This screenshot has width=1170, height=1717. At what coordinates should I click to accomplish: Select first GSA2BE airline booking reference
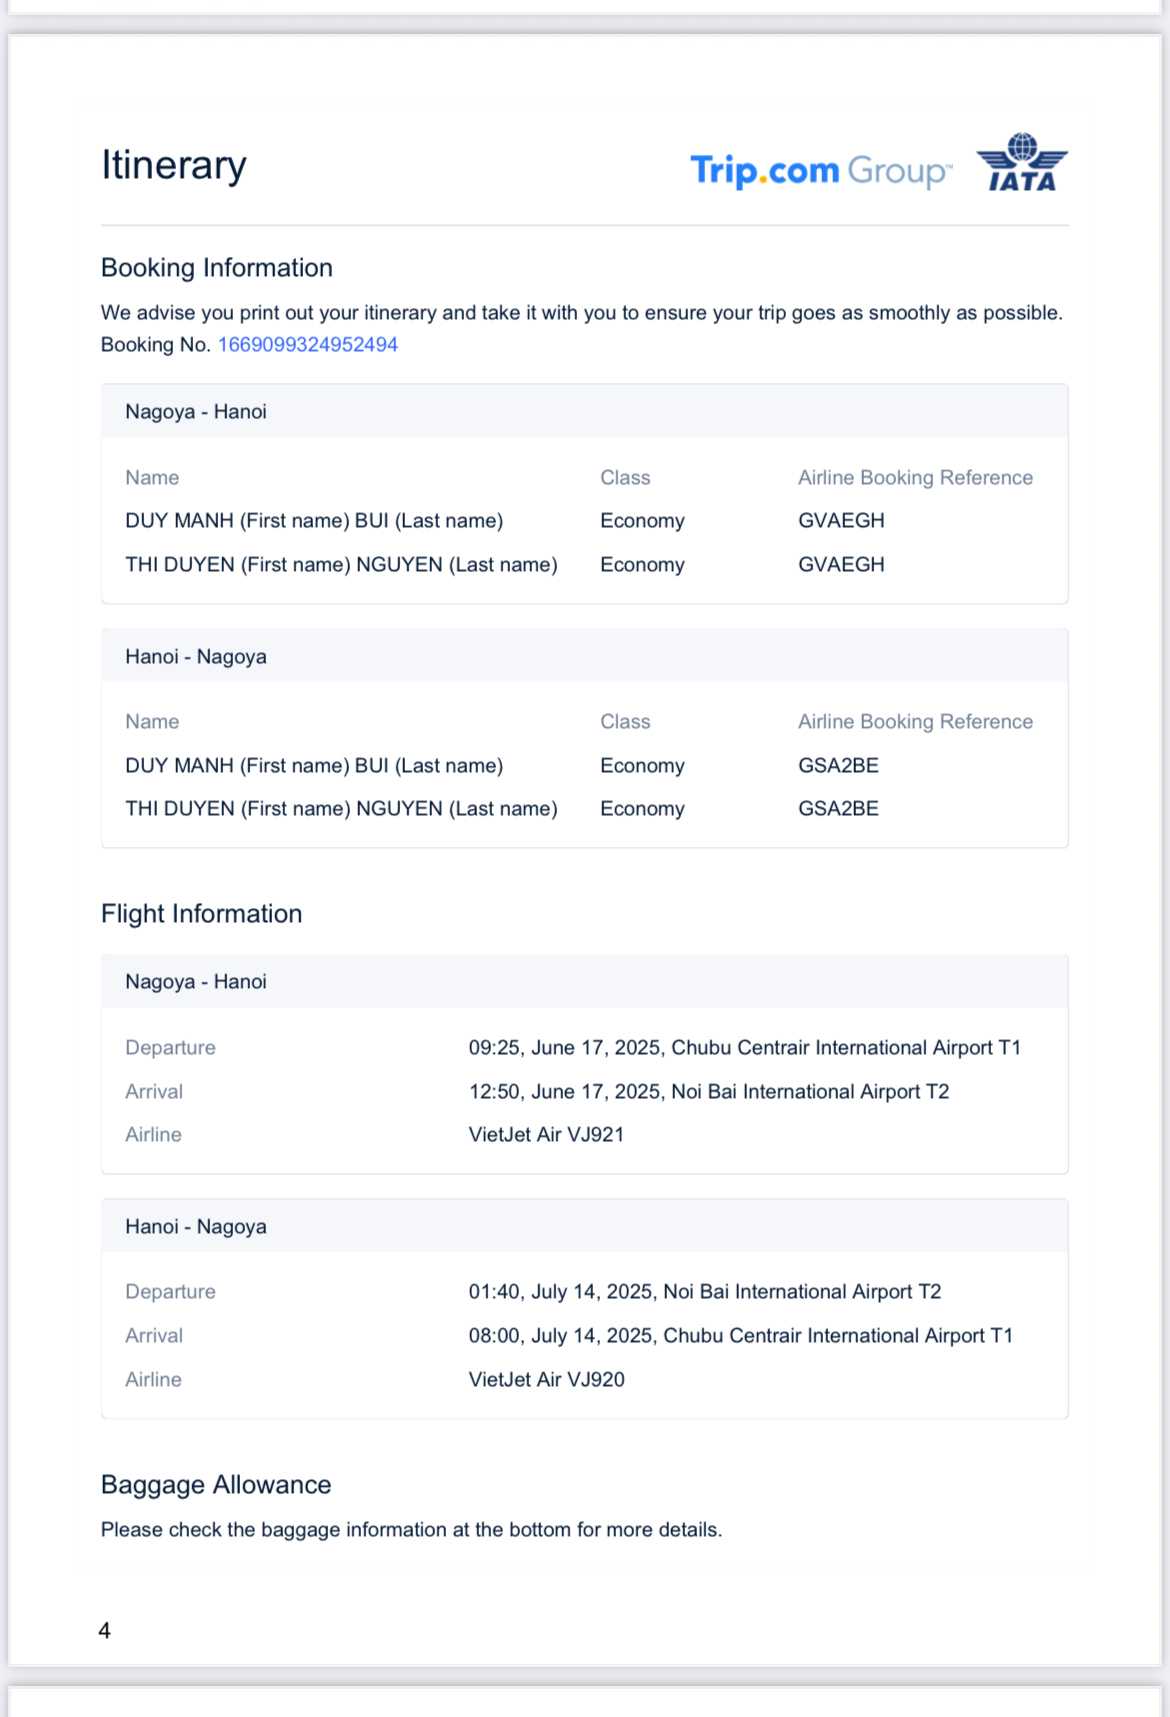pos(838,766)
